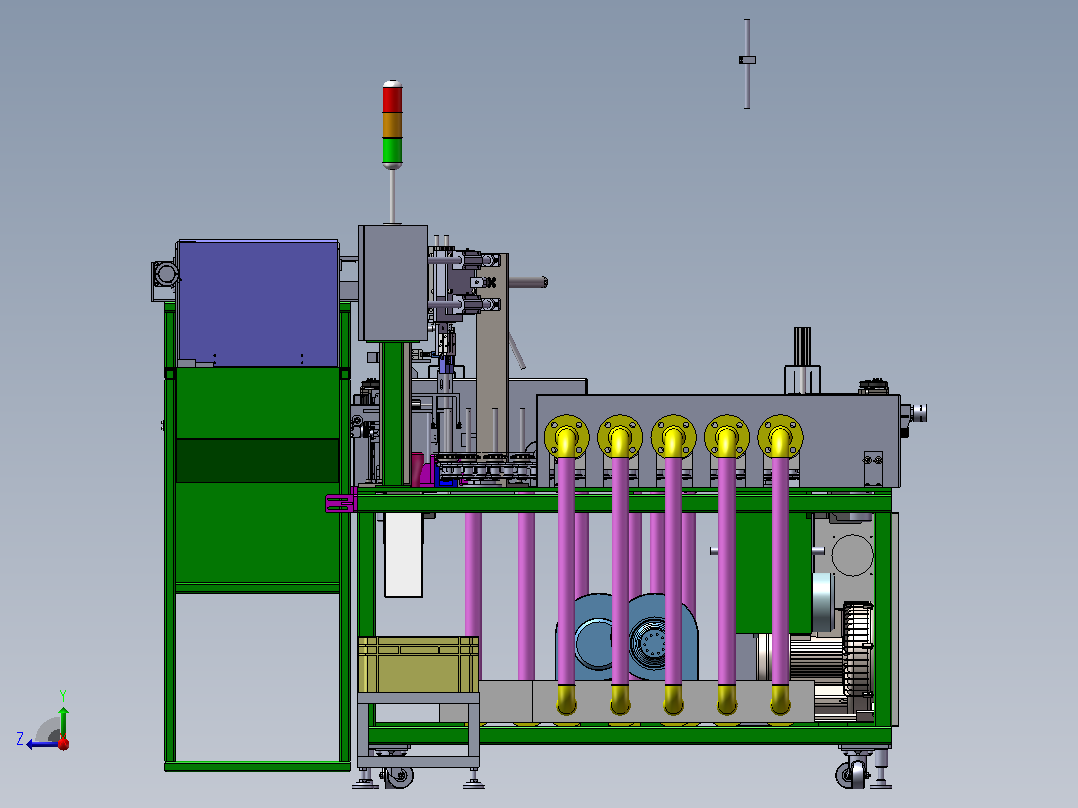
Task: Select the blue-purple hopper box
Action: coord(258,303)
